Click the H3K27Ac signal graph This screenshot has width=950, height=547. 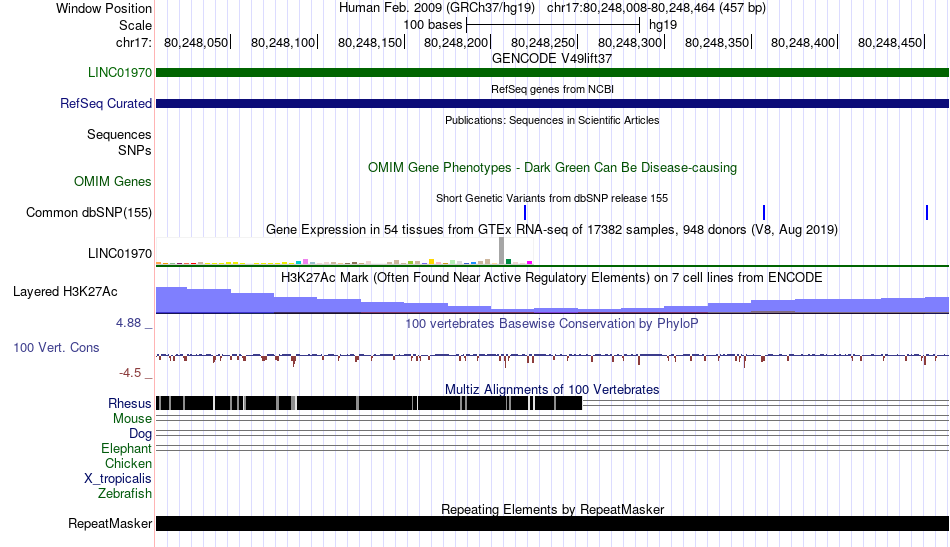coord(552,300)
